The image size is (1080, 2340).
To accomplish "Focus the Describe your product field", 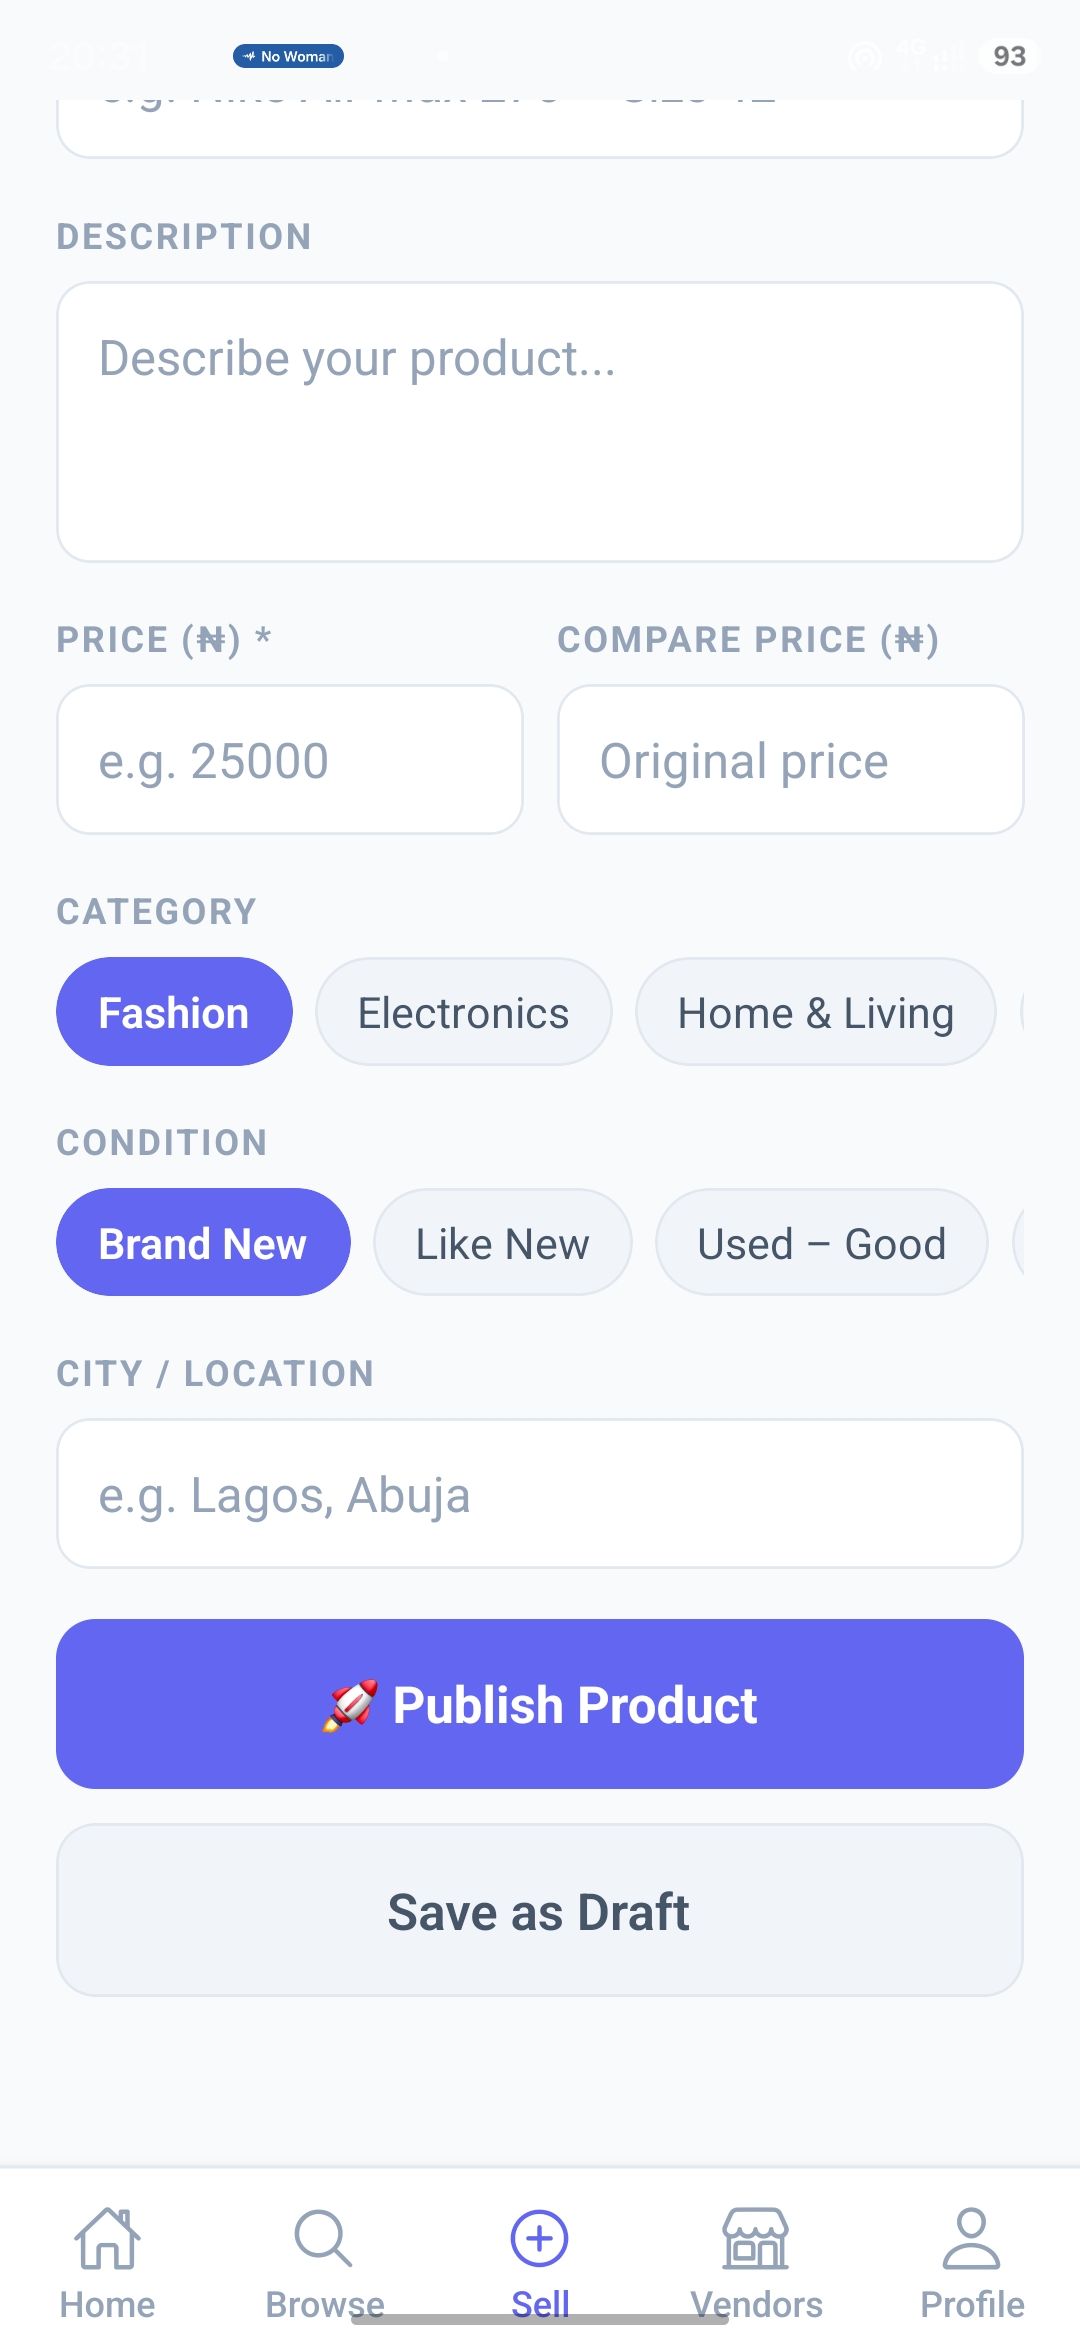I will pos(540,422).
